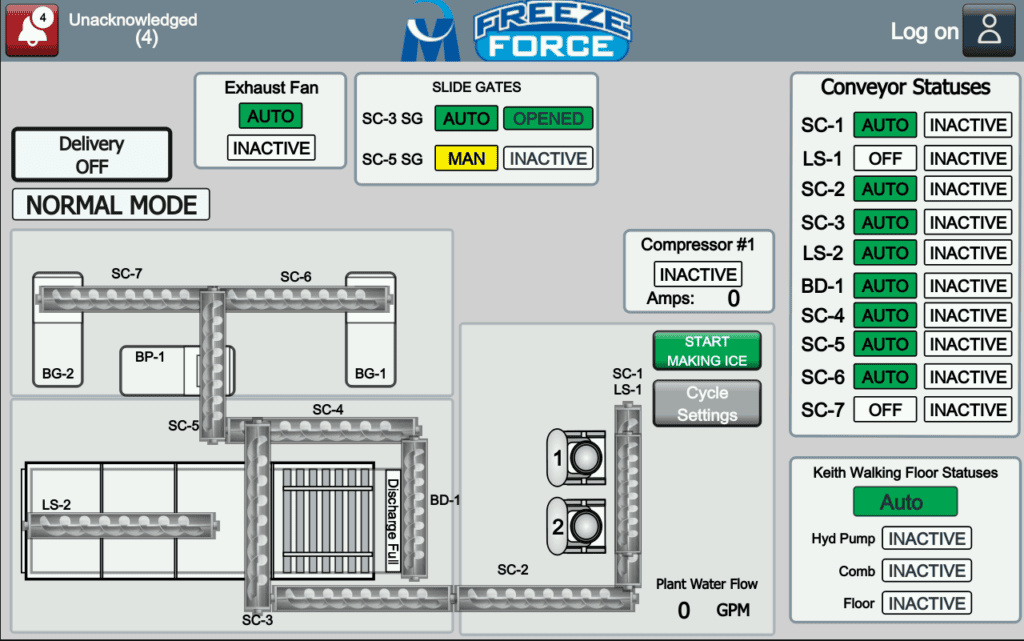Toggle Delivery OFF button
Screen dimensions: 1024x641
pyautogui.click(x=91, y=155)
